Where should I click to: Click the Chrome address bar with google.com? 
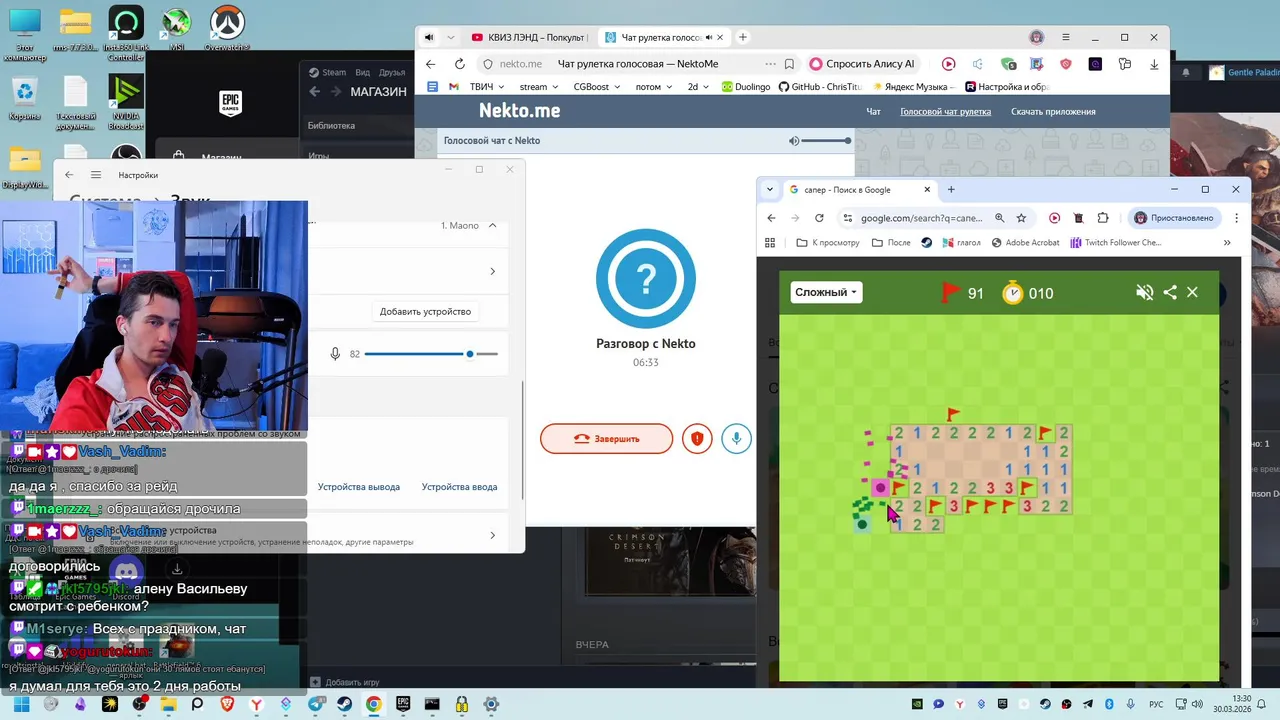[920, 217]
